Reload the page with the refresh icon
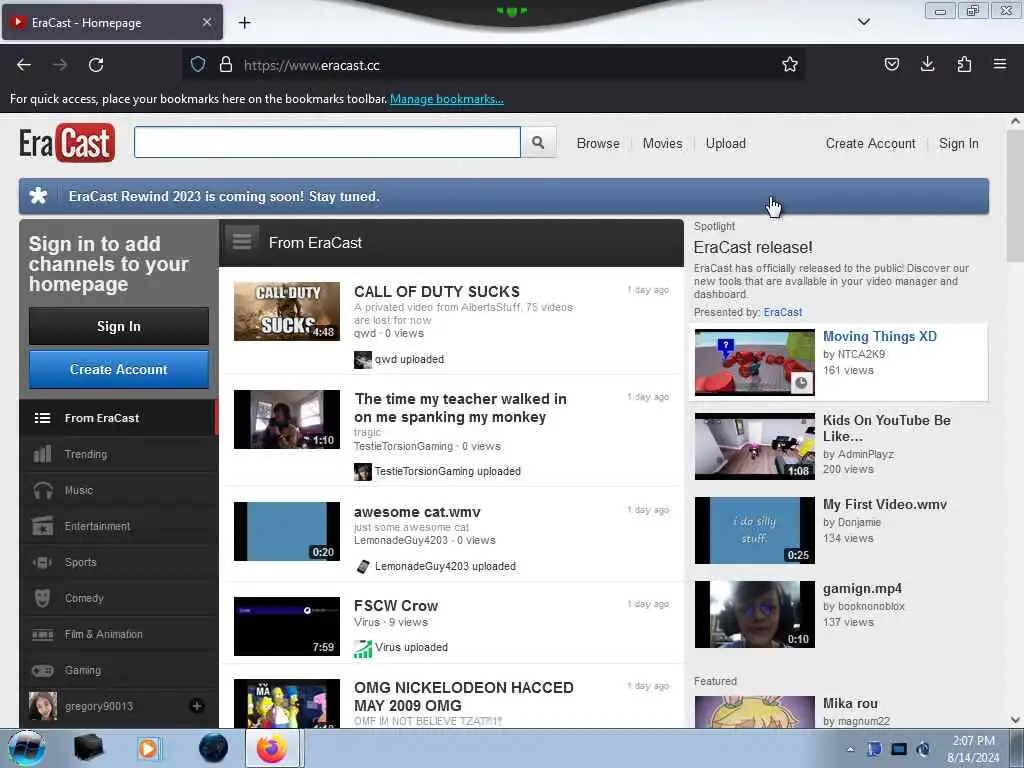 coord(96,65)
